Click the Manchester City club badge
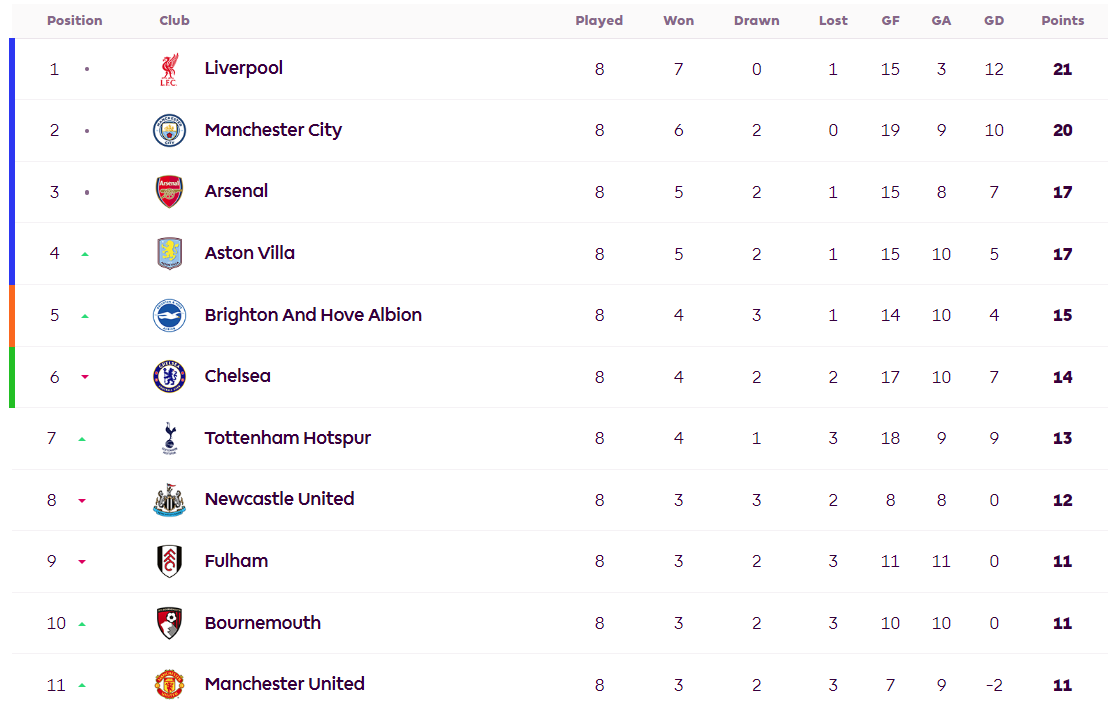 (x=169, y=131)
